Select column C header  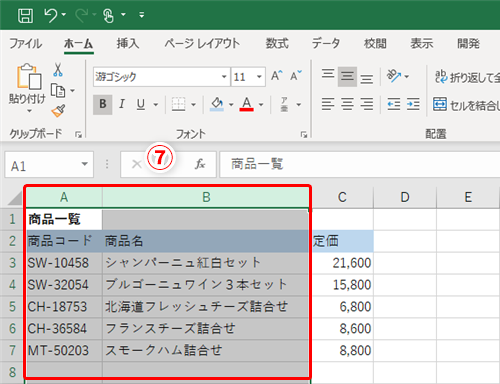click(x=342, y=197)
